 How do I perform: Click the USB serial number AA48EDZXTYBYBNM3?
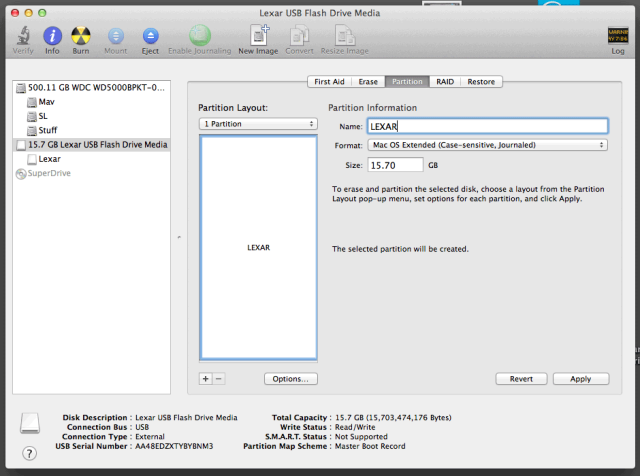click(174, 446)
